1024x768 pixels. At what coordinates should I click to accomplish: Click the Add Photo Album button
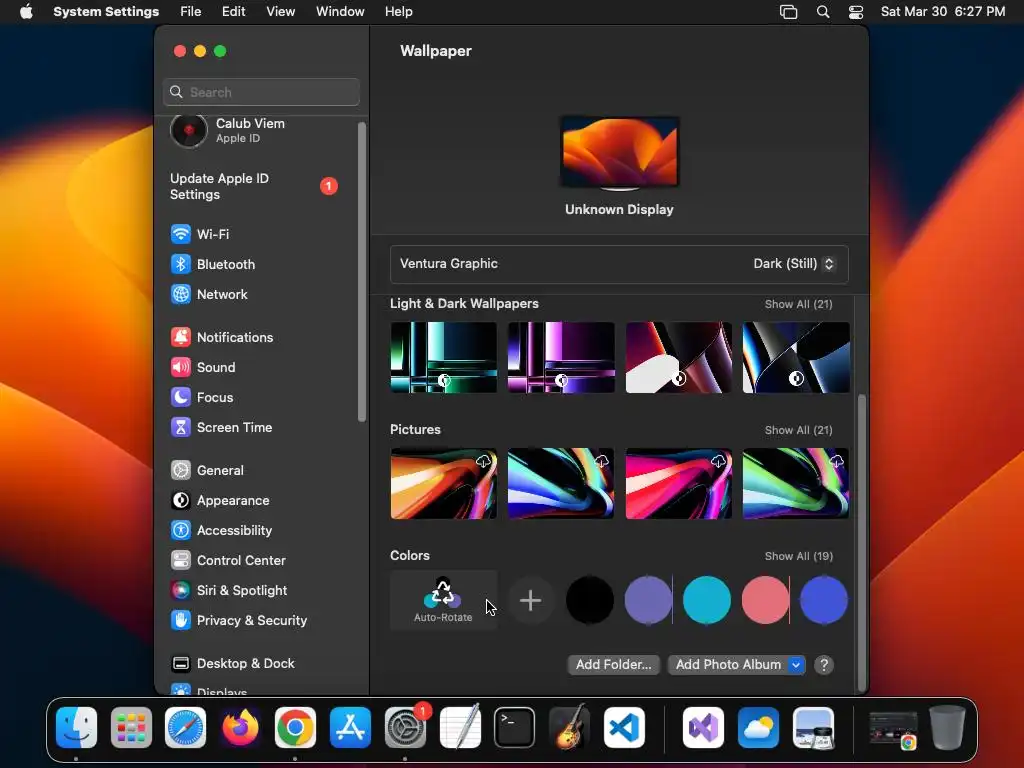(x=728, y=665)
